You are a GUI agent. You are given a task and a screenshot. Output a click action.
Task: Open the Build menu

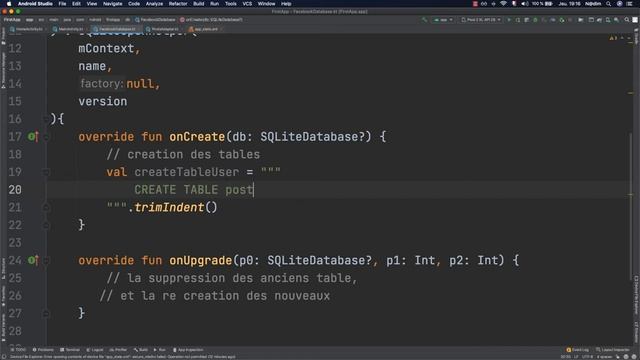tap(199, 4)
